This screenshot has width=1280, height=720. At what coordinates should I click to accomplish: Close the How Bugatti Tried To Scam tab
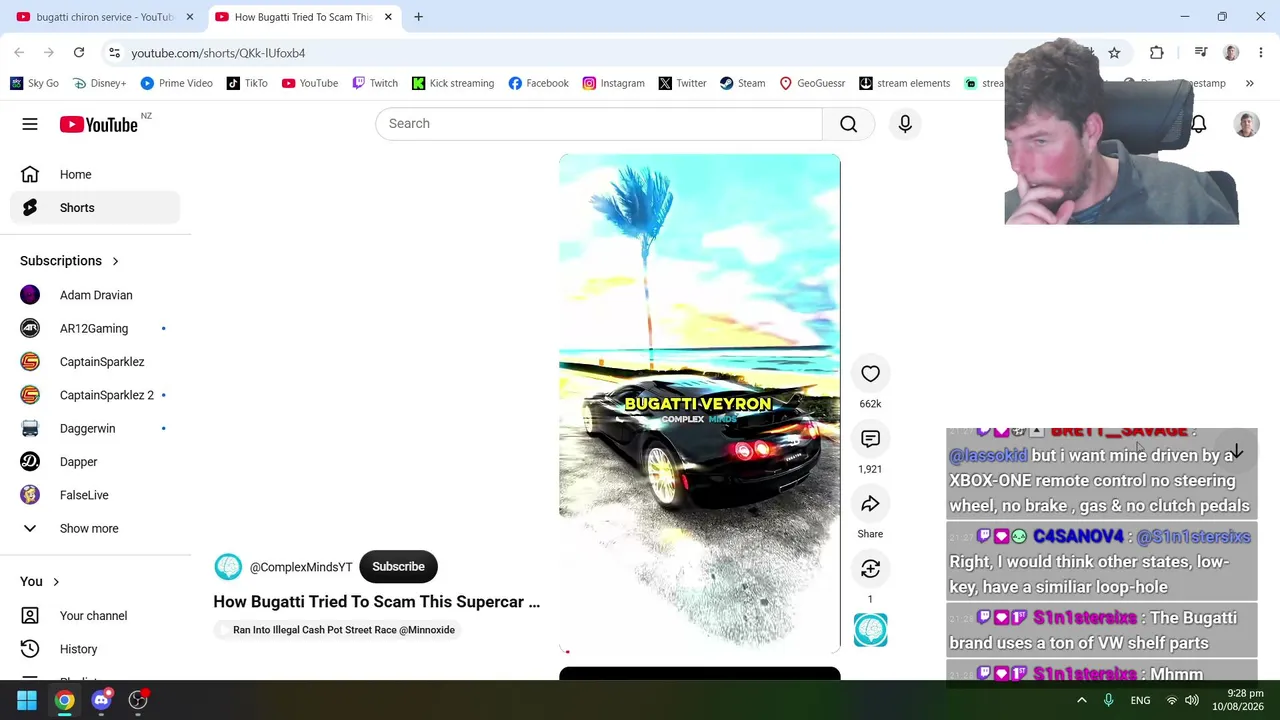click(388, 17)
